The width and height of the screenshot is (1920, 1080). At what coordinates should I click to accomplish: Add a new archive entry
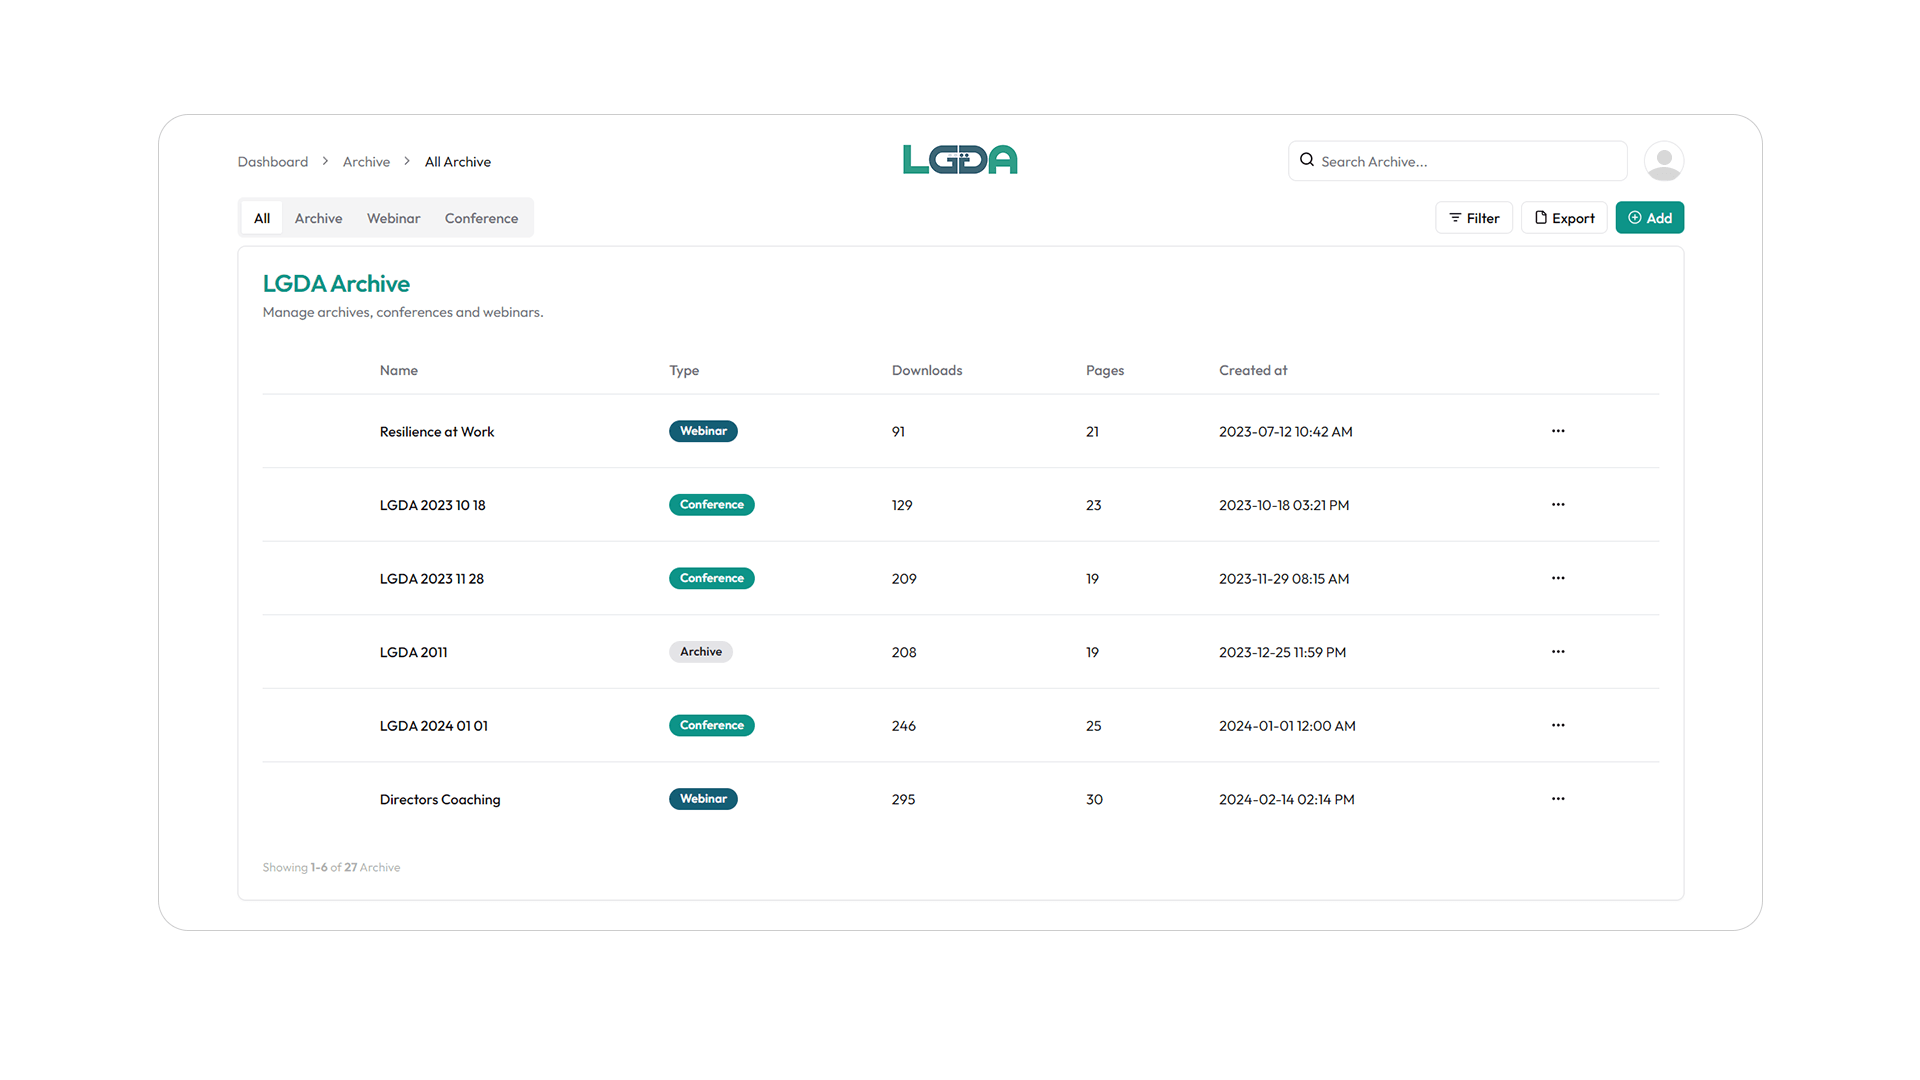pos(1650,218)
